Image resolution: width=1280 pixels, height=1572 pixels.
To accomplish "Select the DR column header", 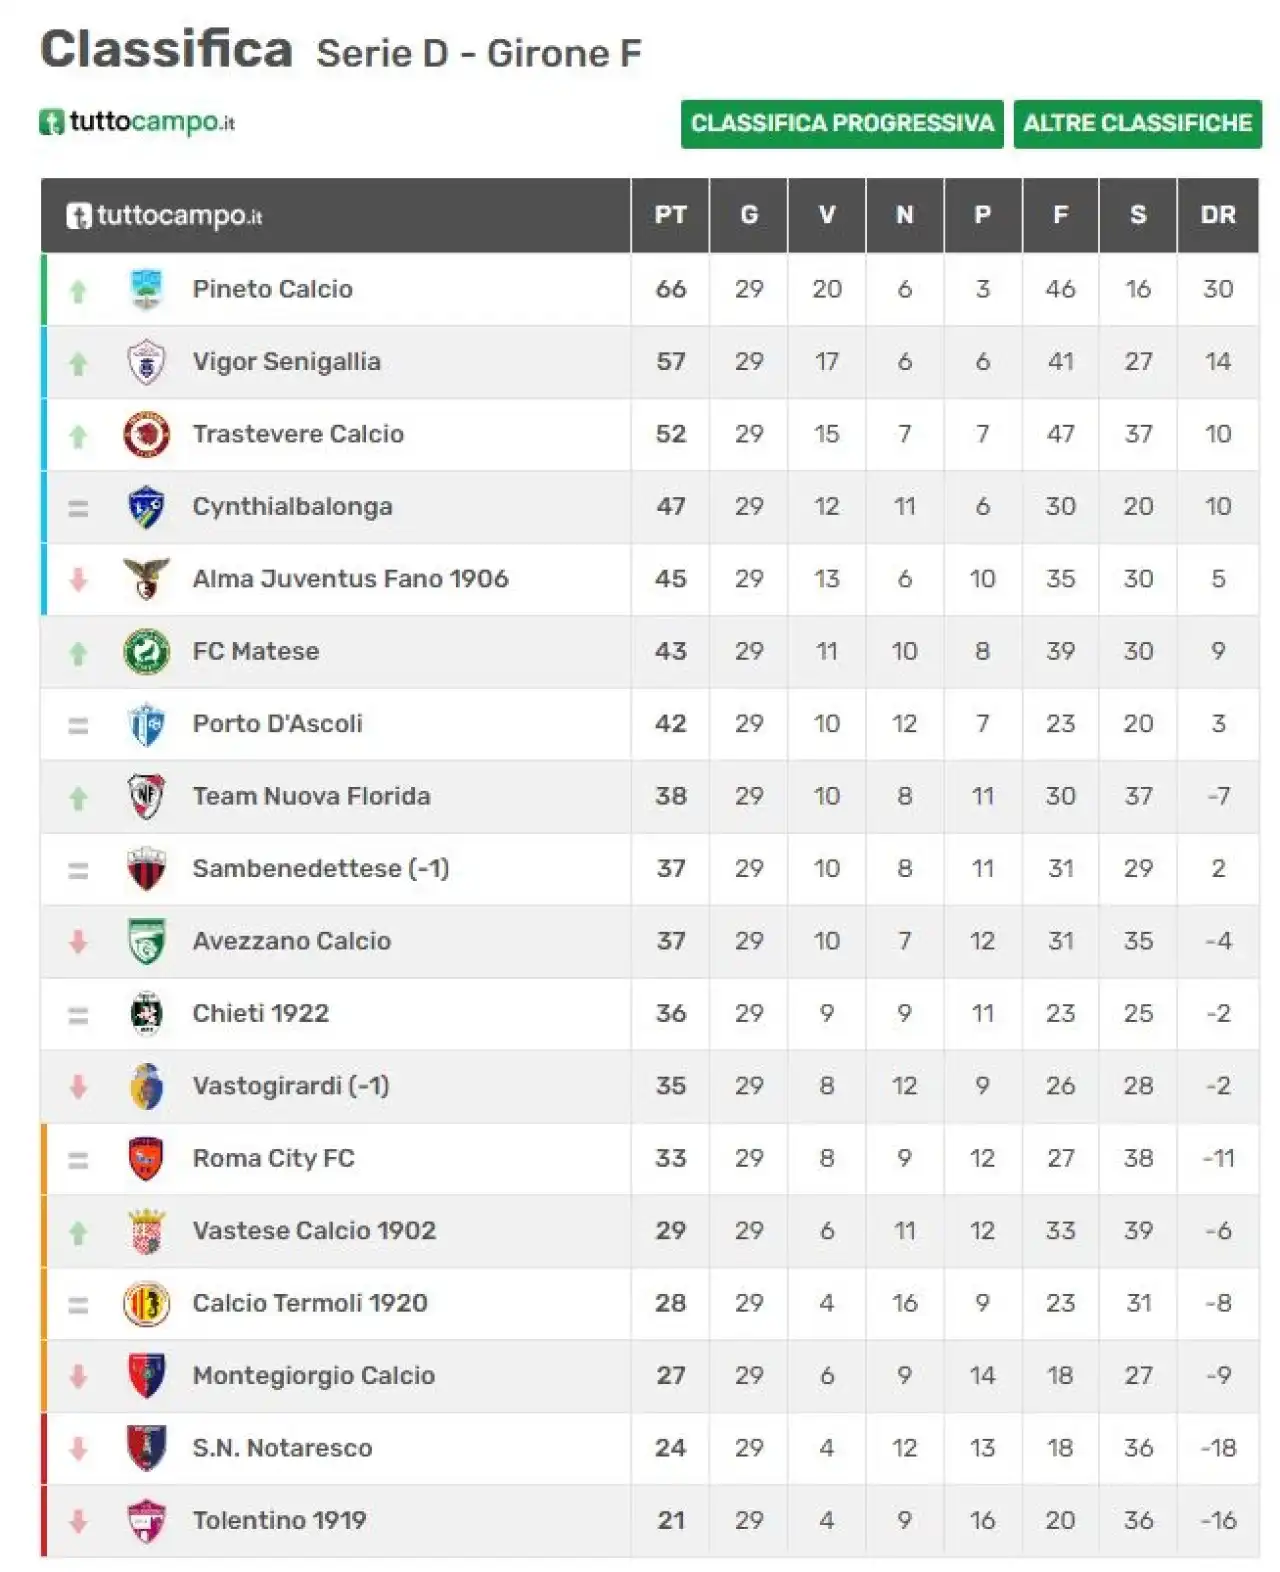I will point(1218,215).
